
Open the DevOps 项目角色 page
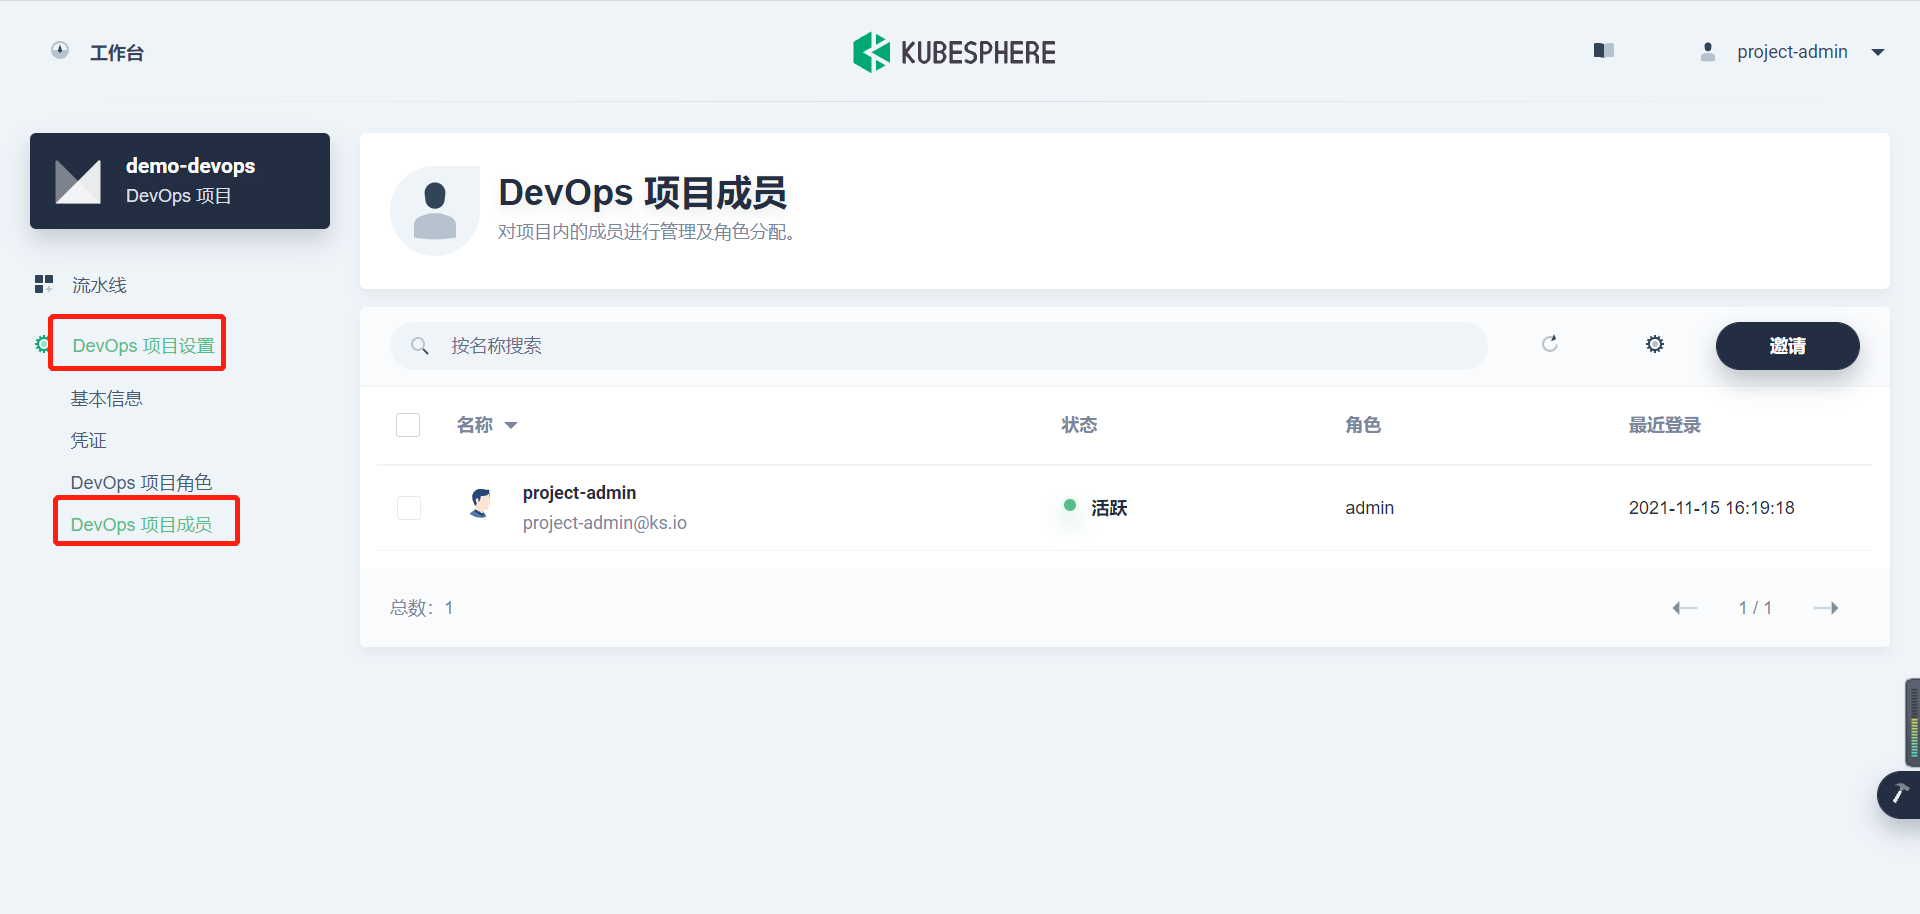pyautogui.click(x=141, y=483)
